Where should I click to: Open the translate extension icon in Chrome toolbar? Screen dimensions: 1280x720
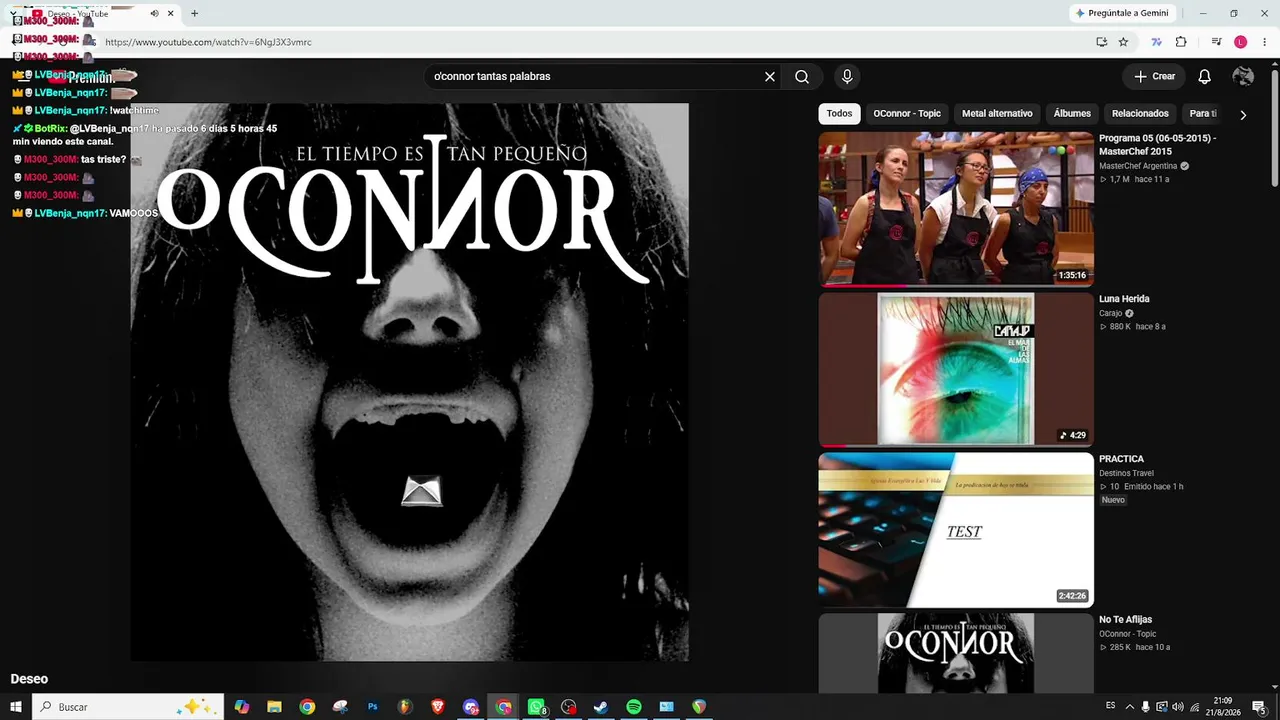point(1157,42)
